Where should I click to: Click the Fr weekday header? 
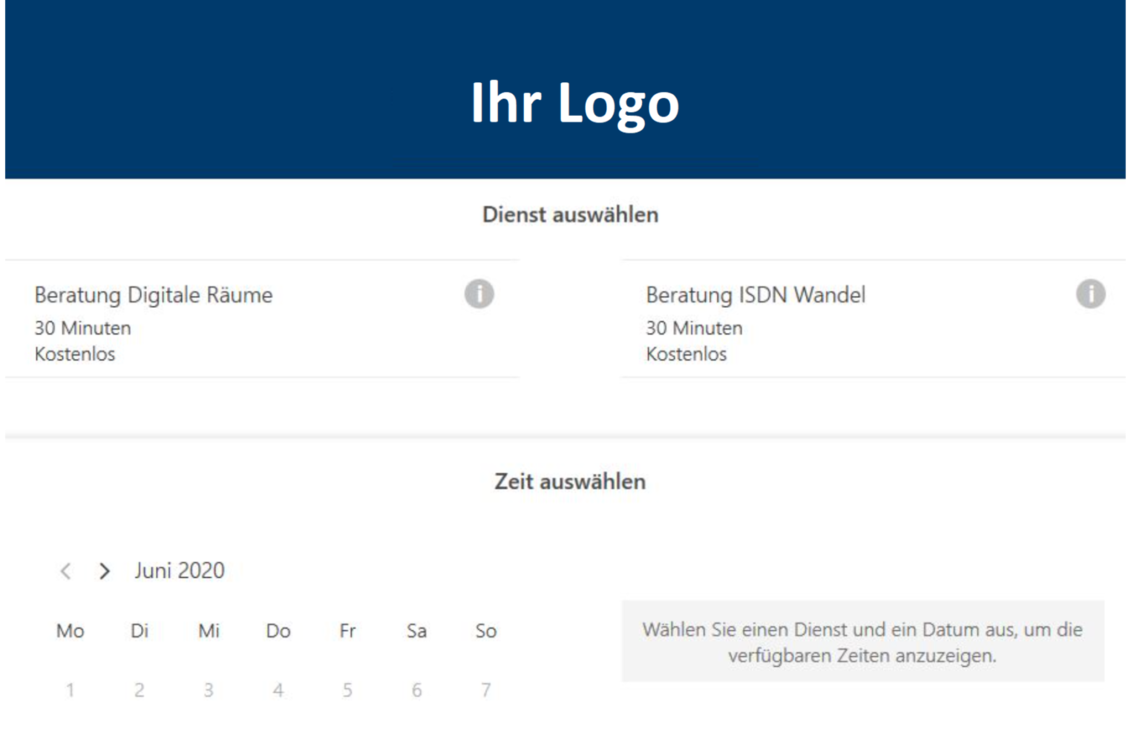[348, 631]
